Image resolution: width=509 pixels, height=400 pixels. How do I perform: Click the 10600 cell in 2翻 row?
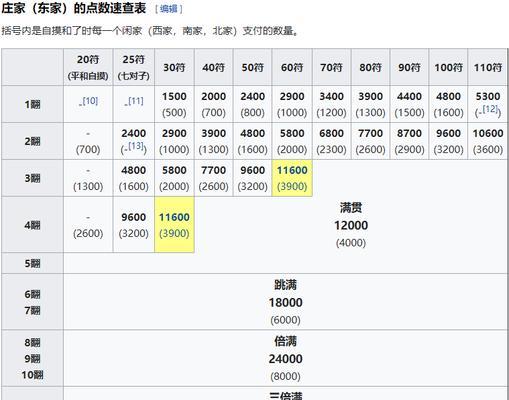(x=488, y=141)
